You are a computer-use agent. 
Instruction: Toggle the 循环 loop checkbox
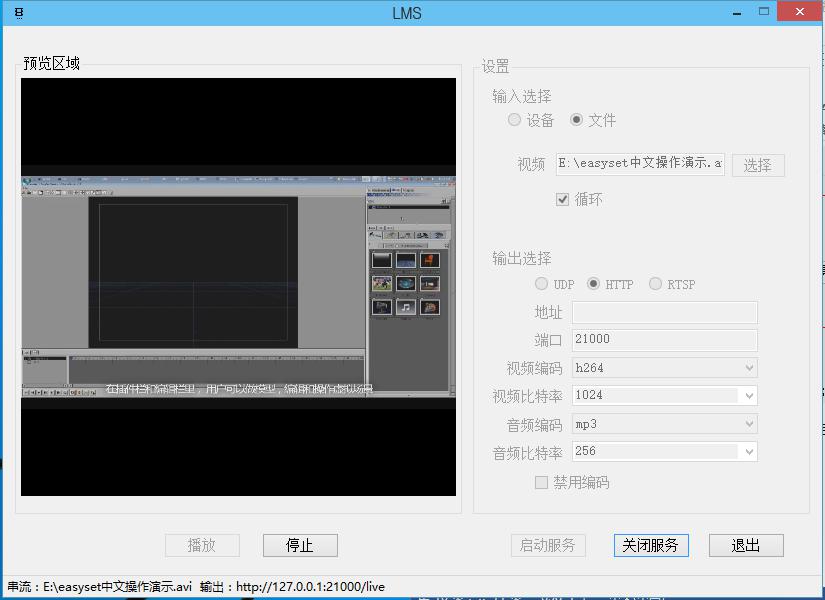[563, 199]
